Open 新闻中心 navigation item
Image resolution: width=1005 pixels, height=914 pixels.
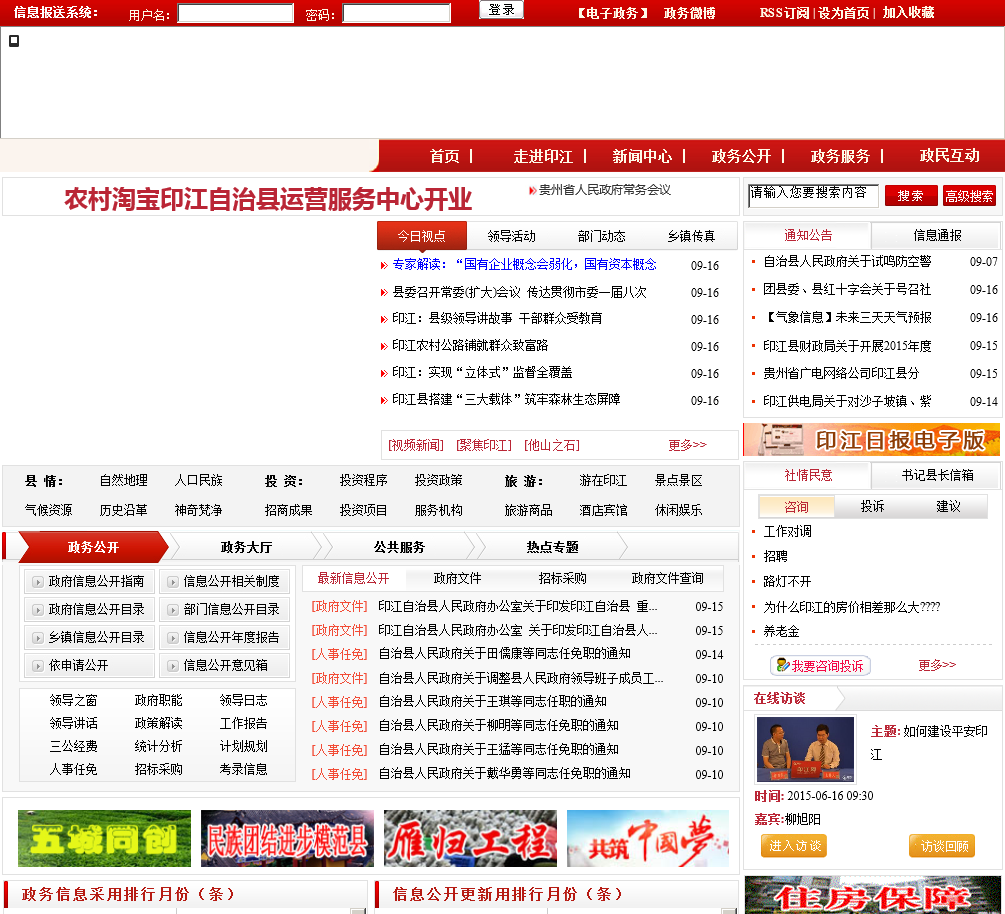tap(642, 156)
